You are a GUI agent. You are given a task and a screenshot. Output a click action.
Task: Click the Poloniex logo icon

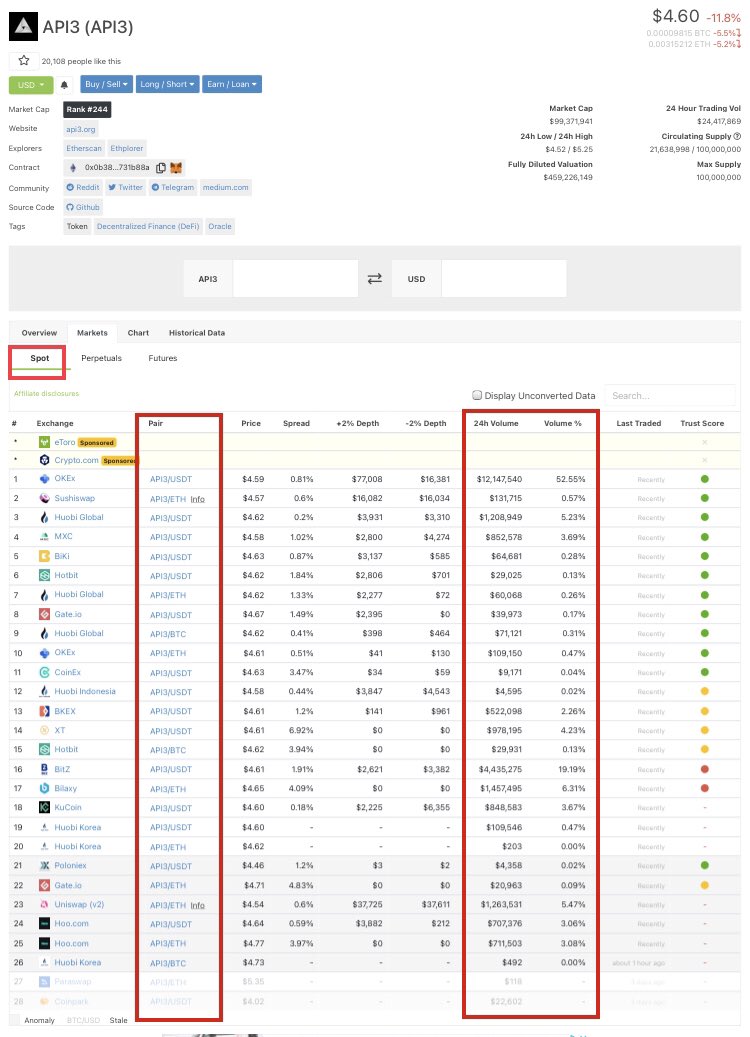coord(44,865)
